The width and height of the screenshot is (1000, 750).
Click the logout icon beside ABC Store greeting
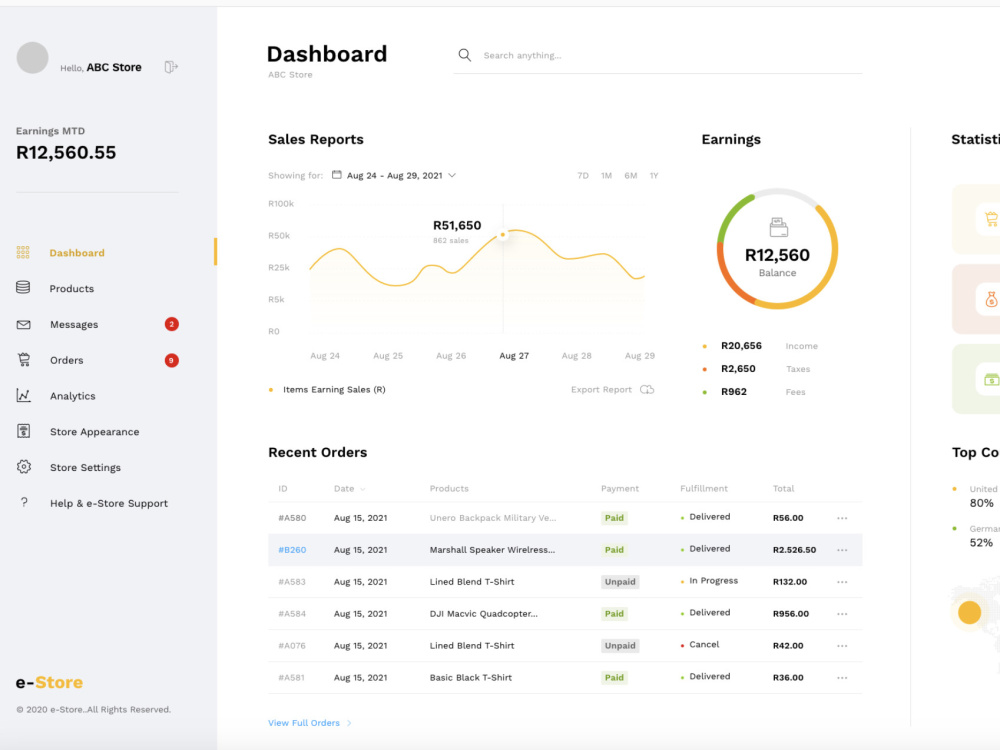171,67
